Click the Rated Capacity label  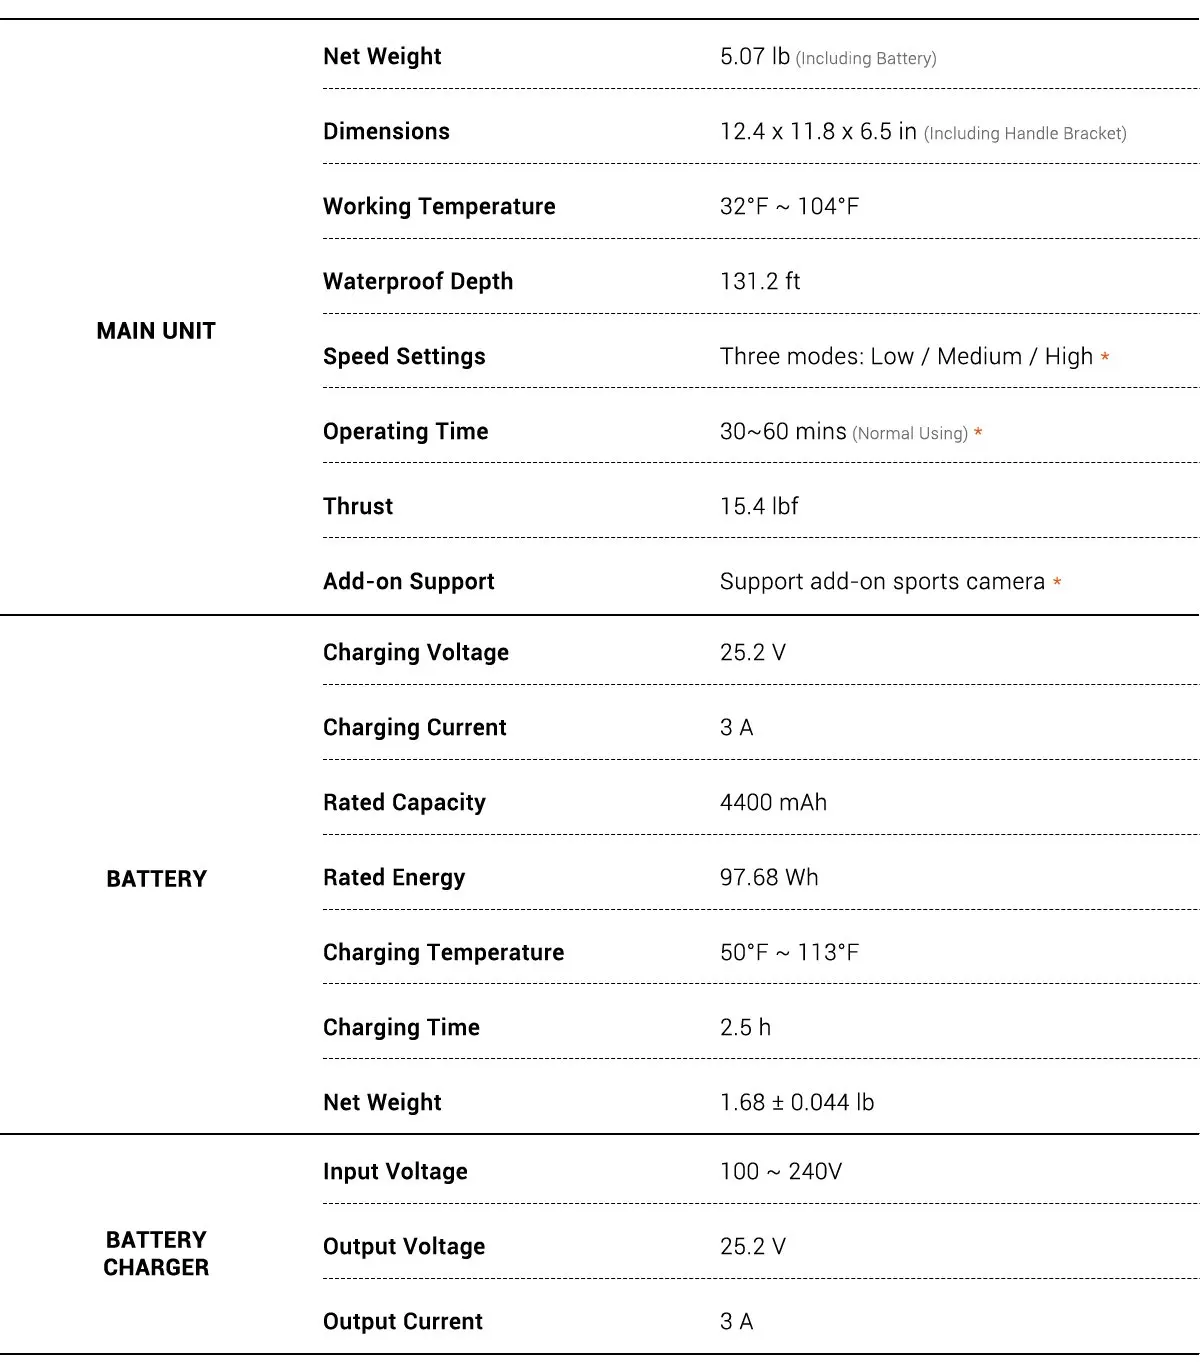coord(404,803)
